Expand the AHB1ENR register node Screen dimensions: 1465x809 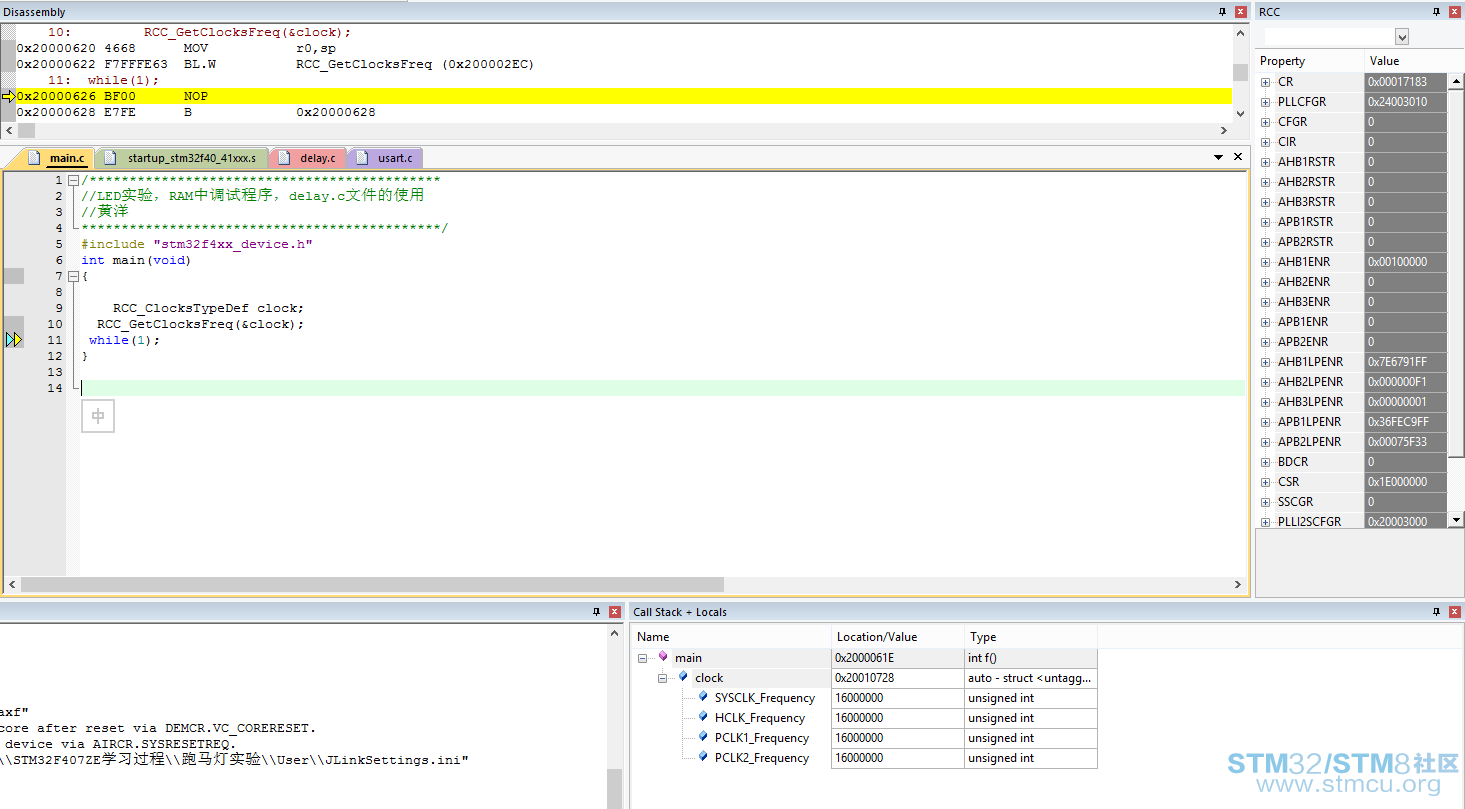1265,262
